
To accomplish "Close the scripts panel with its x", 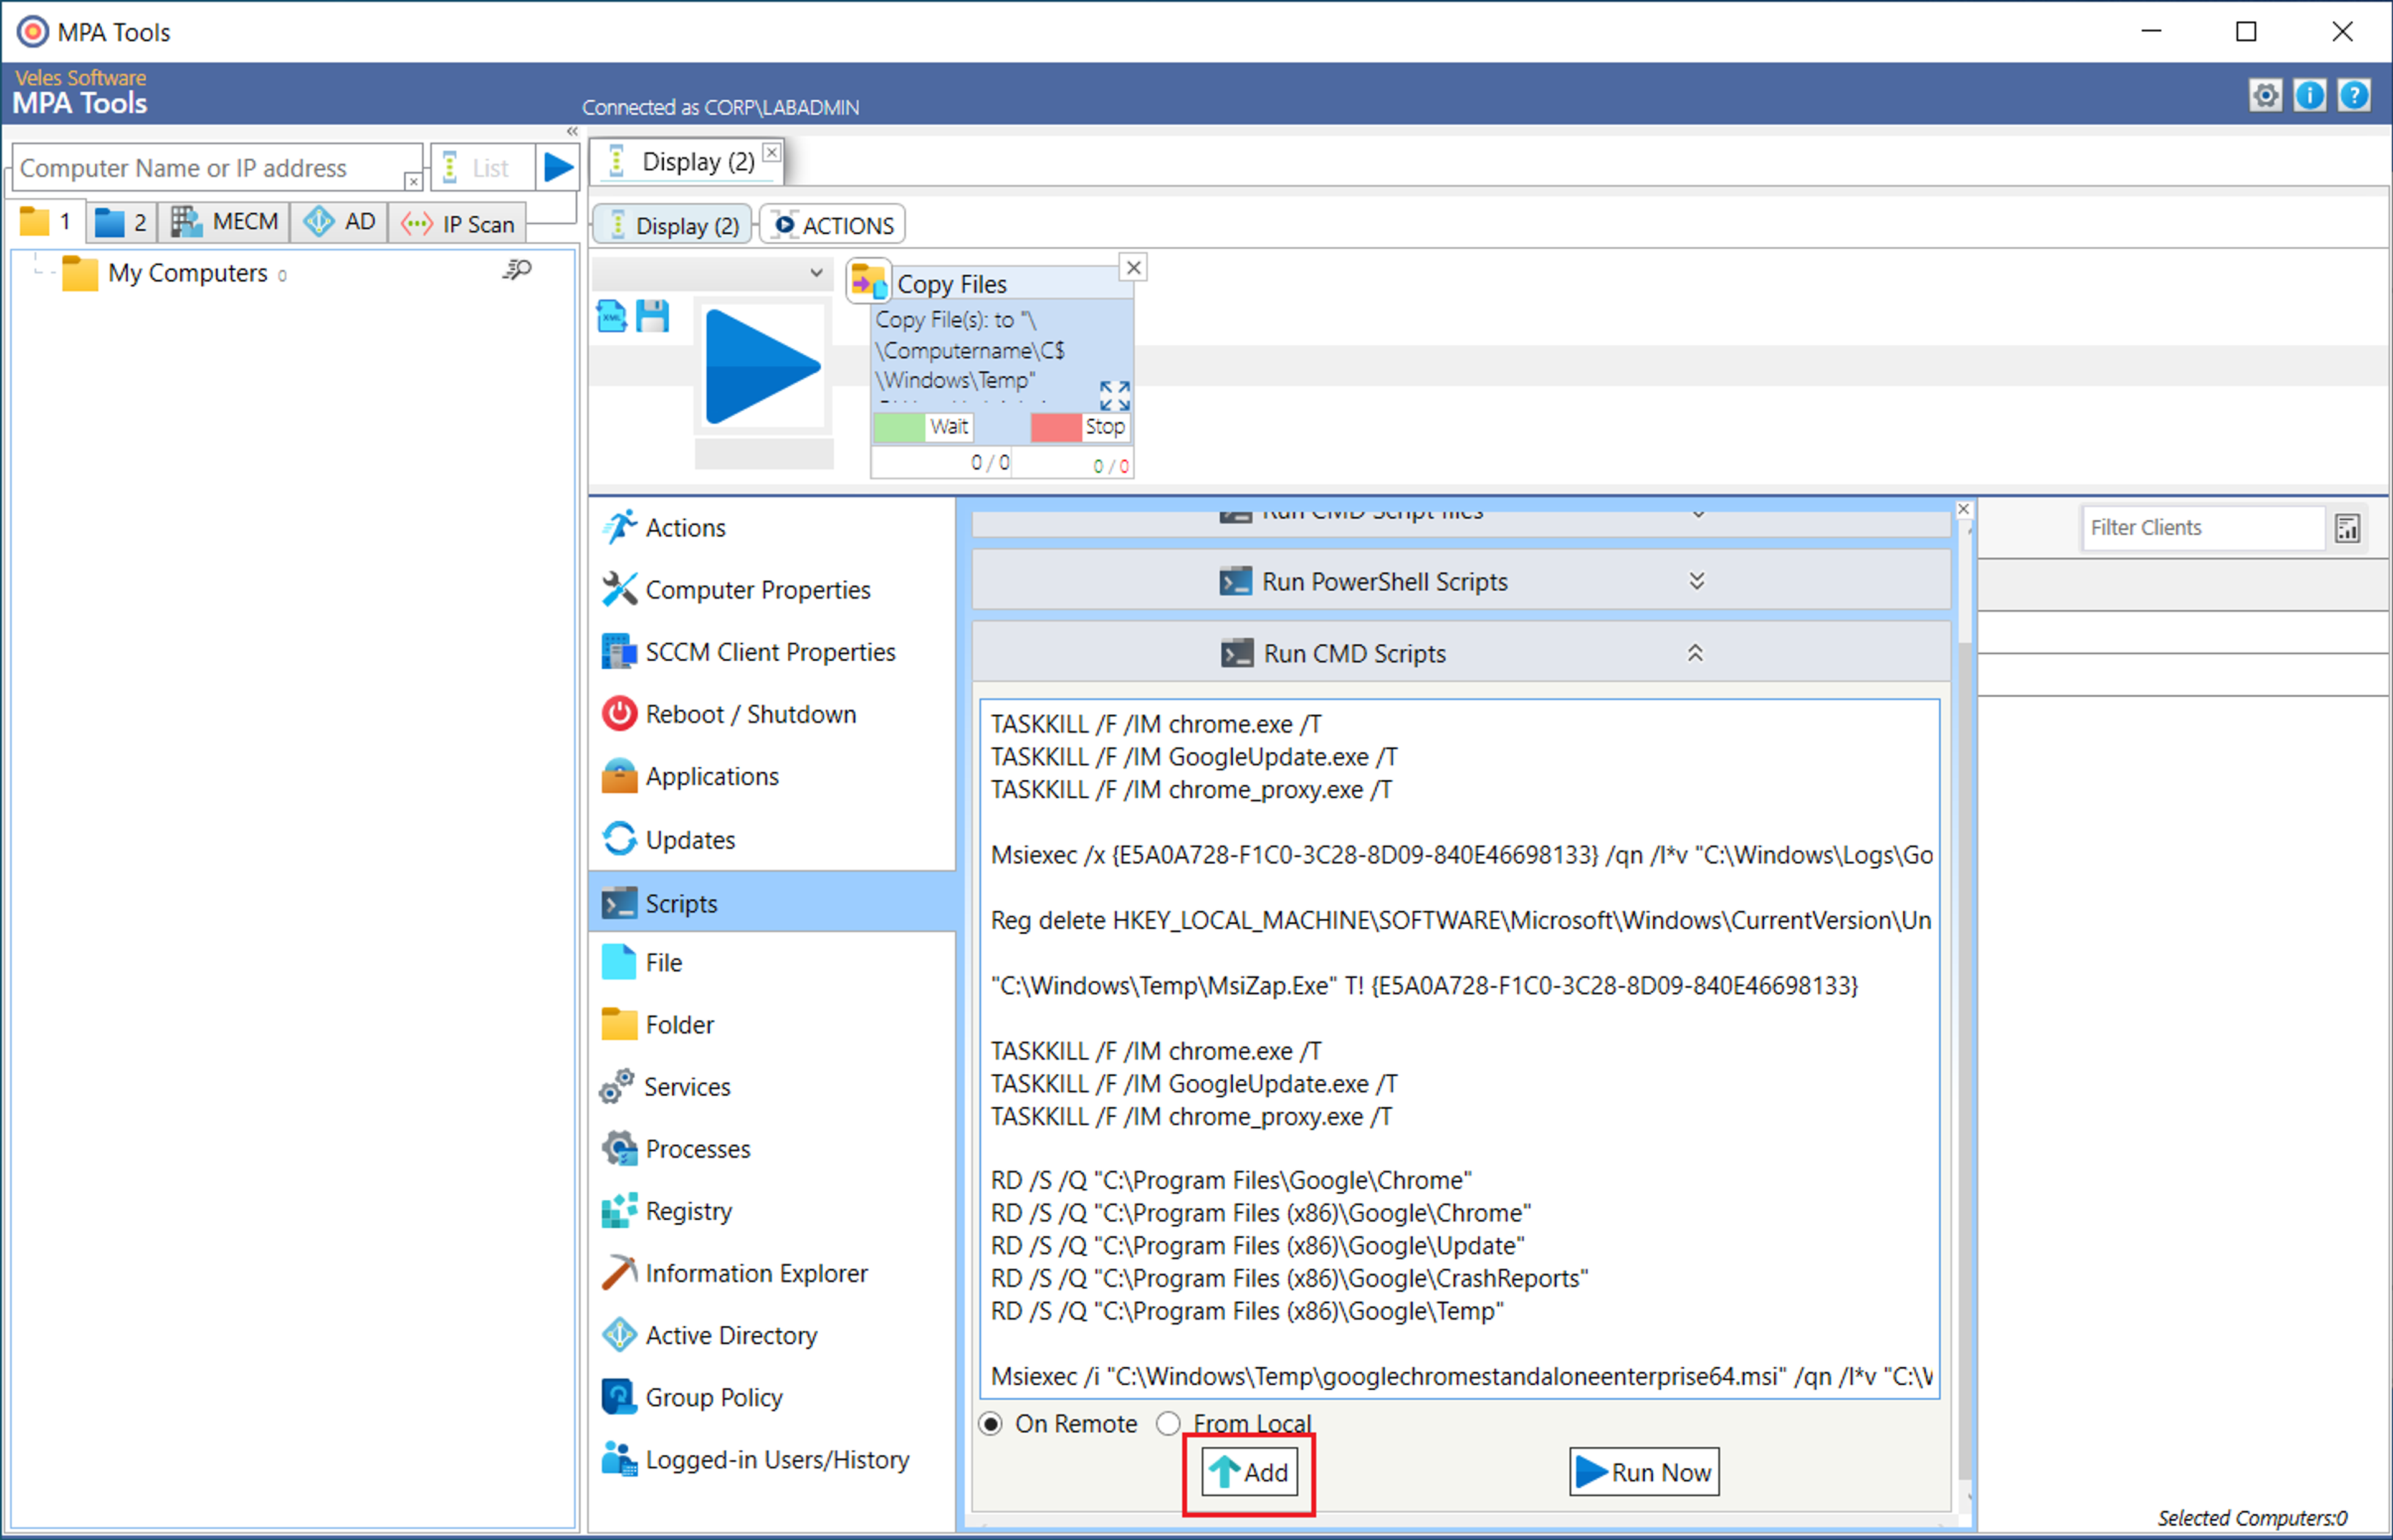I will 1963,509.
